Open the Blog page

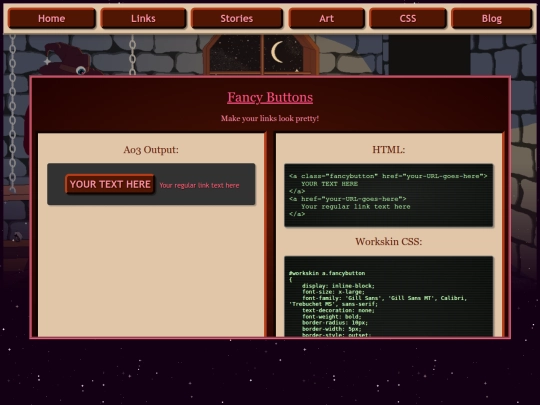point(491,18)
